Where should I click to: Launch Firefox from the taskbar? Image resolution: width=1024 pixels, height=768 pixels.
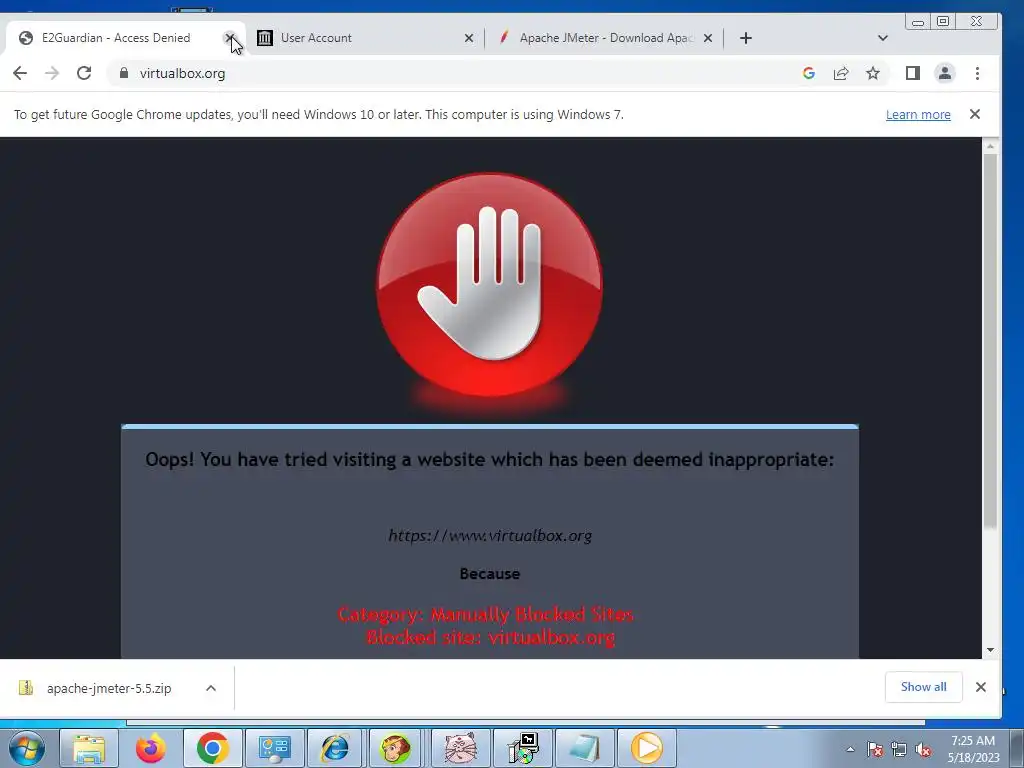[151, 748]
